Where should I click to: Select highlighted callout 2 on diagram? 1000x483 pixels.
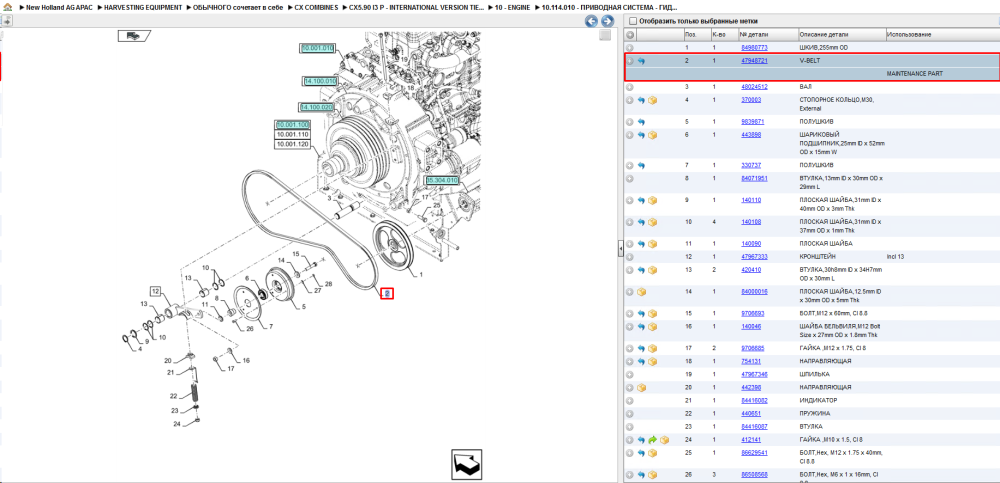point(386,294)
